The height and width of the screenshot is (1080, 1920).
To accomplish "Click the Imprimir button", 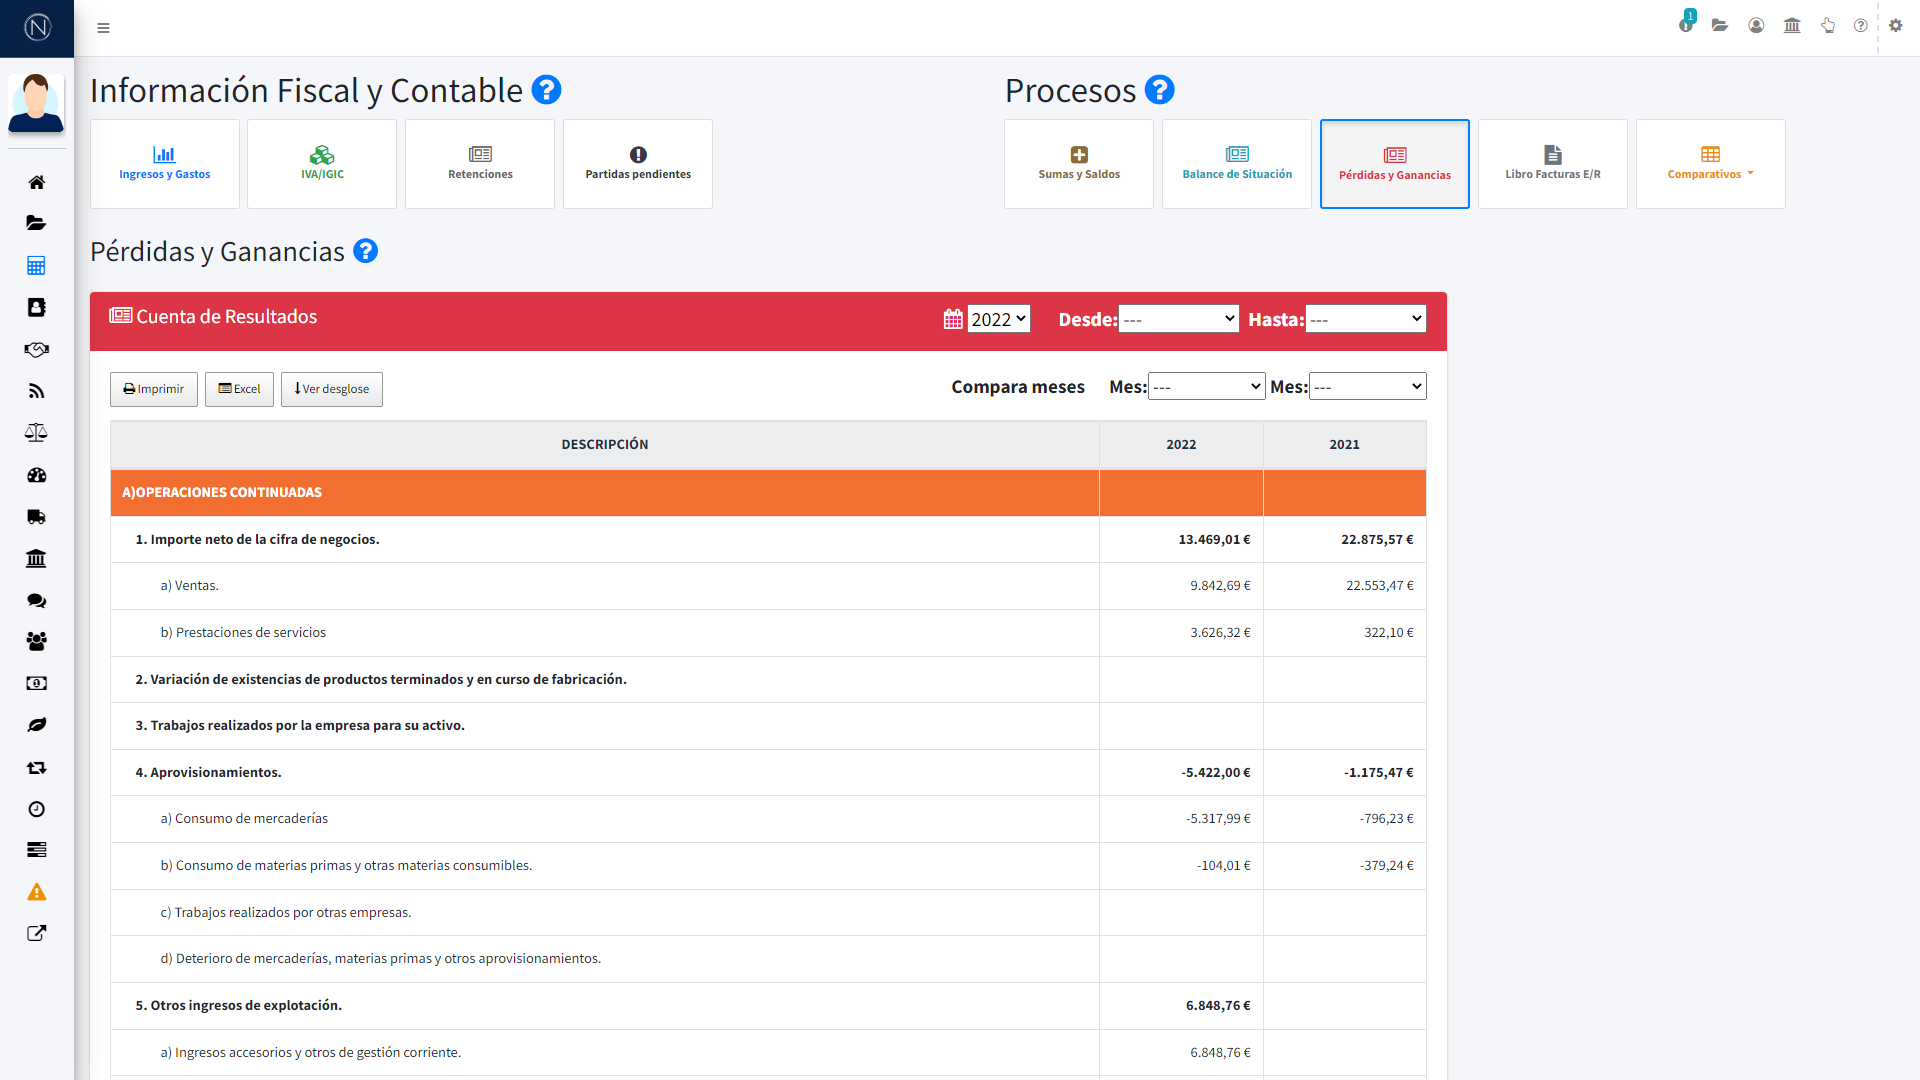I will (x=154, y=389).
